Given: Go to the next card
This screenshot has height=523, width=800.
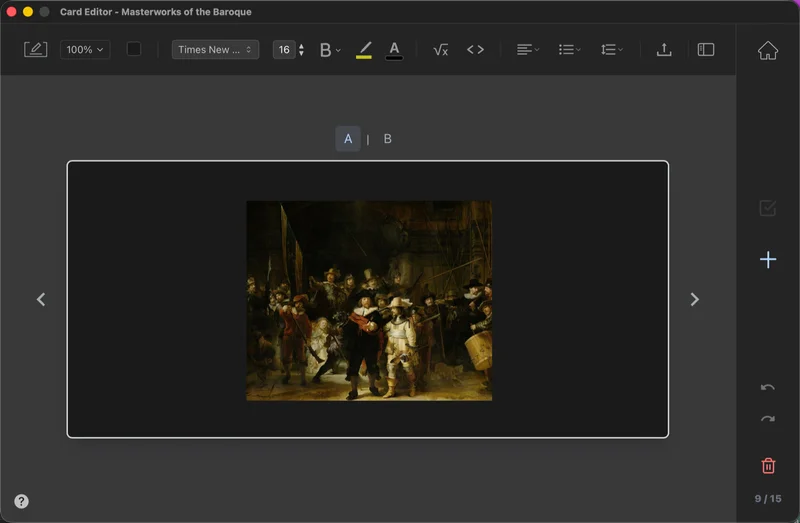Looking at the screenshot, I should [x=694, y=300].
